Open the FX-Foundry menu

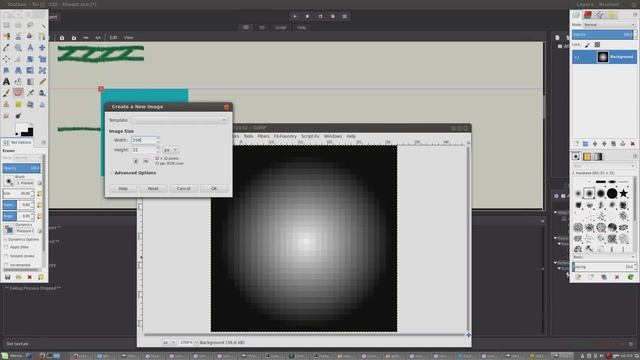pyautogui.click(x=285, y=136)
